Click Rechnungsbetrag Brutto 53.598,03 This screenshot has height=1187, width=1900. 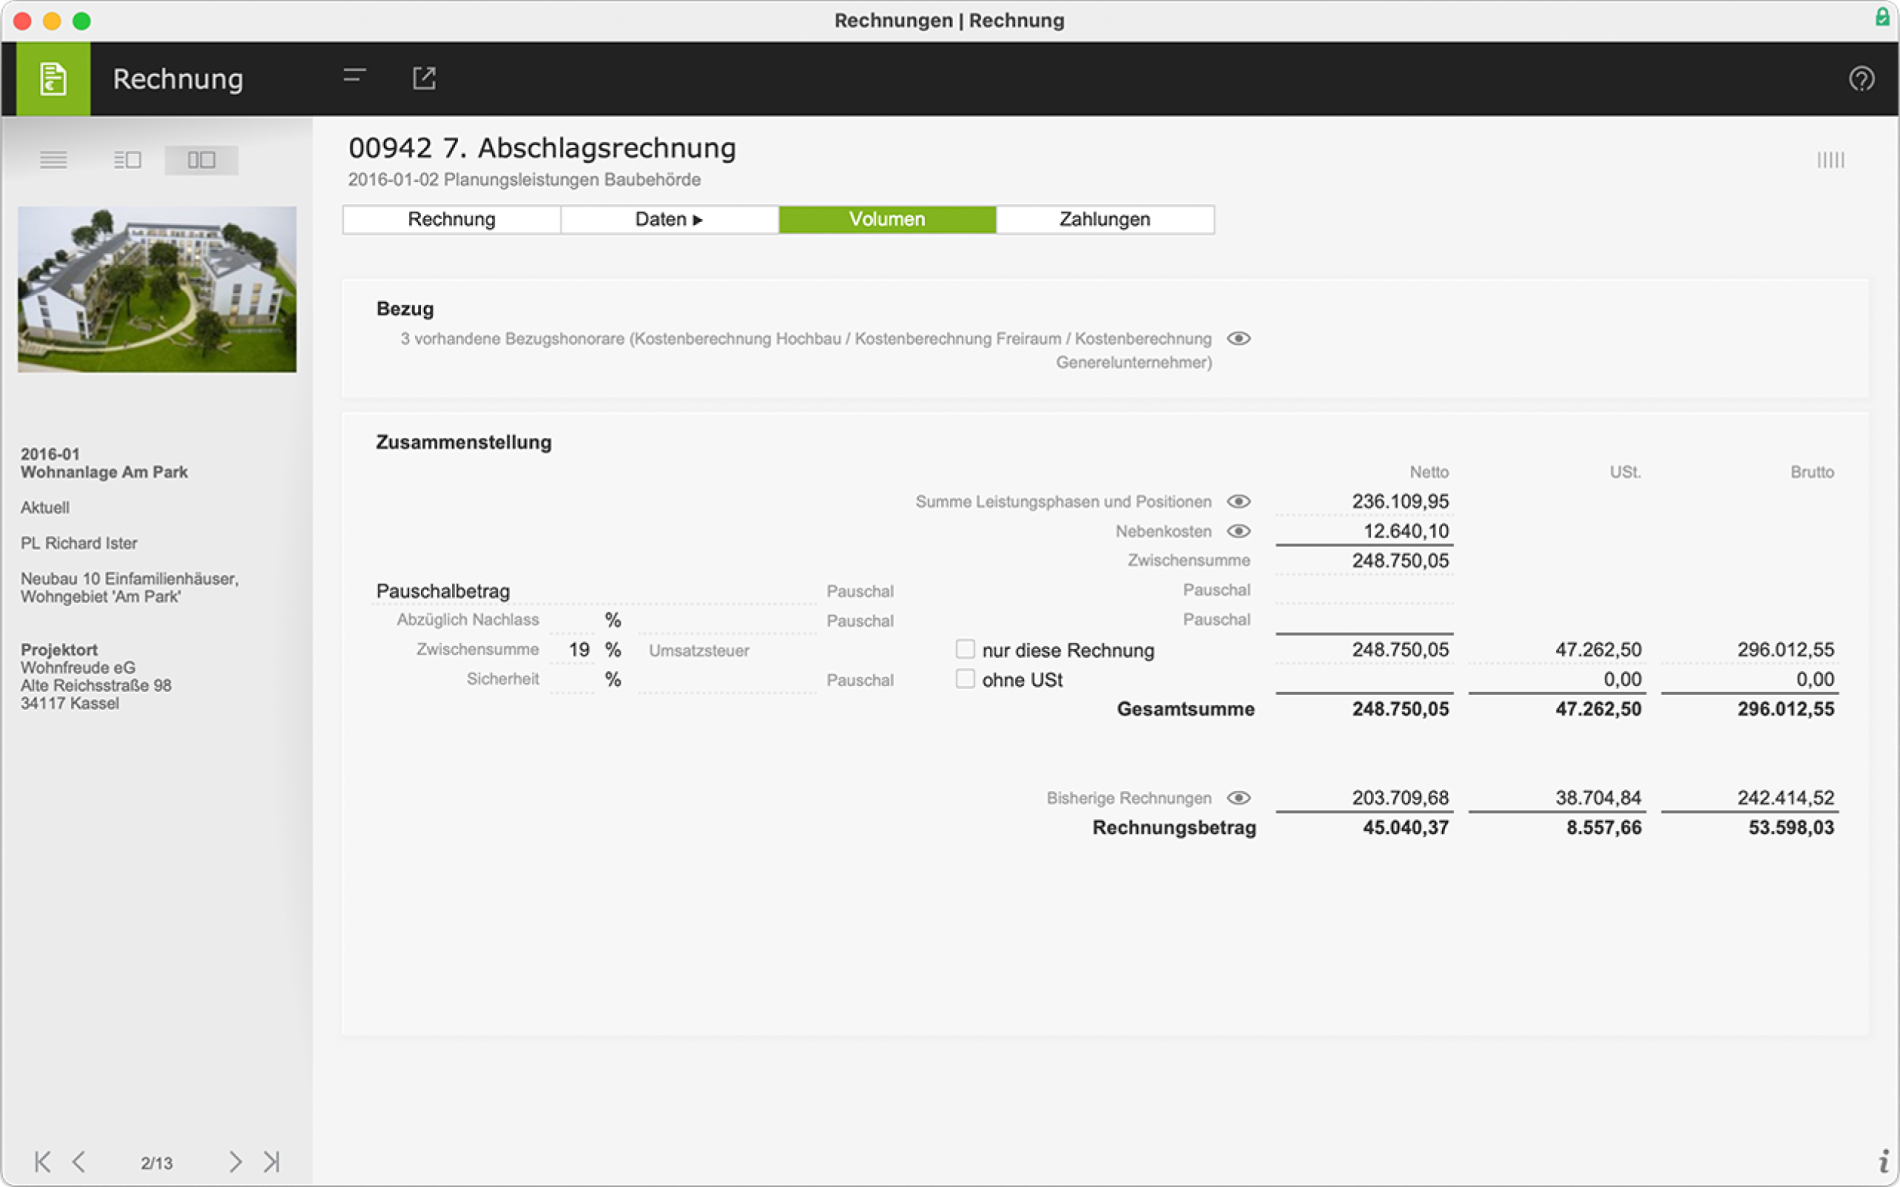pyautogui.click(x=1791, y=827)
